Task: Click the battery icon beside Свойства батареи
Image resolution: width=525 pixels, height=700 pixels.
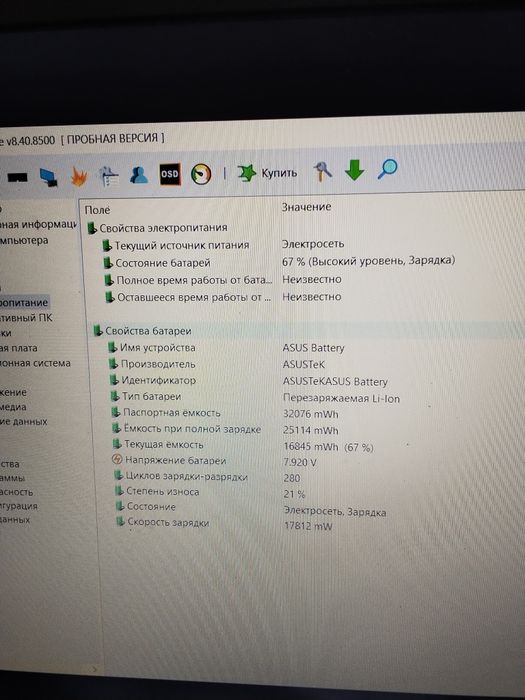Action: click(x=99, y=331)
